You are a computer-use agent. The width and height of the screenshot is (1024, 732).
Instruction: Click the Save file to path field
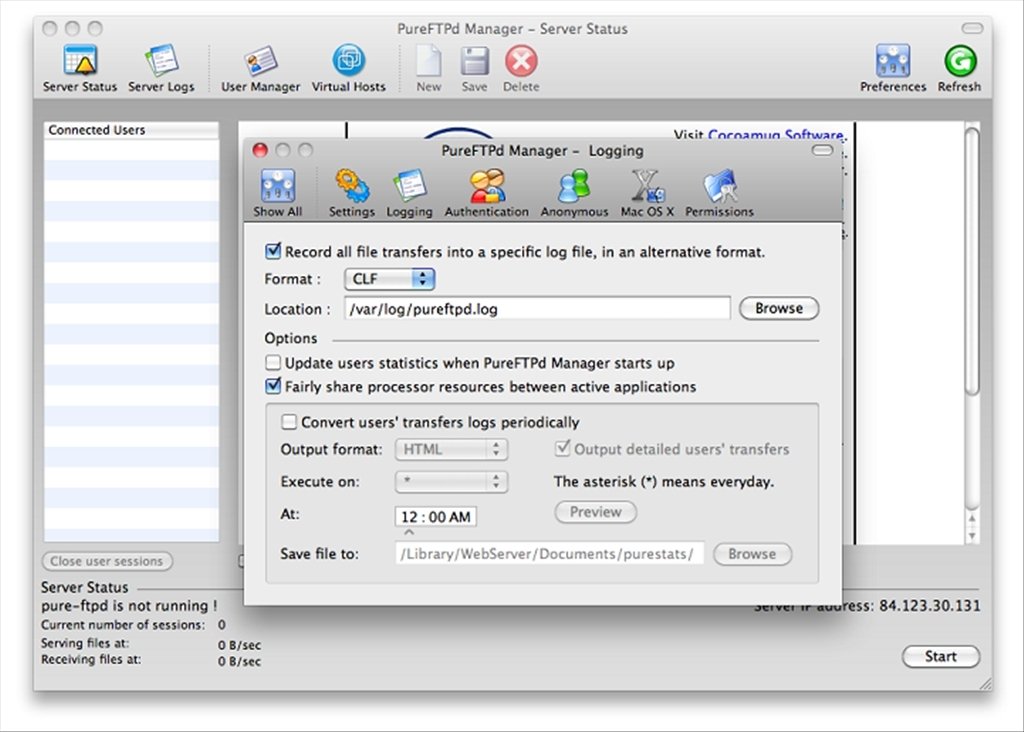click(549, 554)
